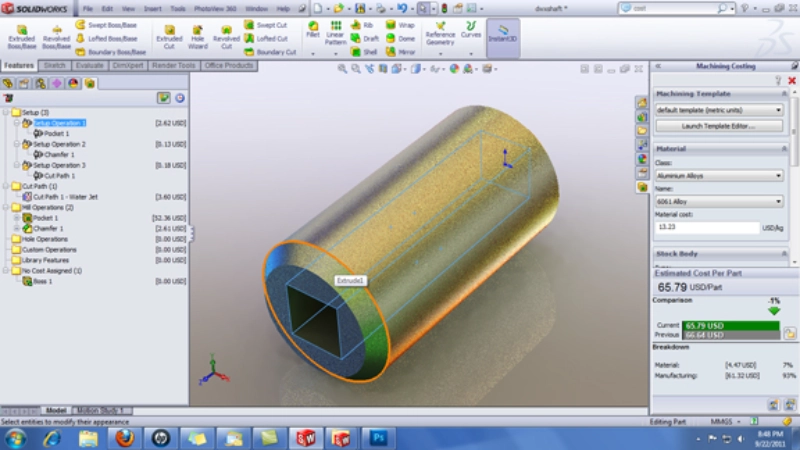Click the Fillet tool icon
Screen dimensions: 800x450
tap(313, 31)
